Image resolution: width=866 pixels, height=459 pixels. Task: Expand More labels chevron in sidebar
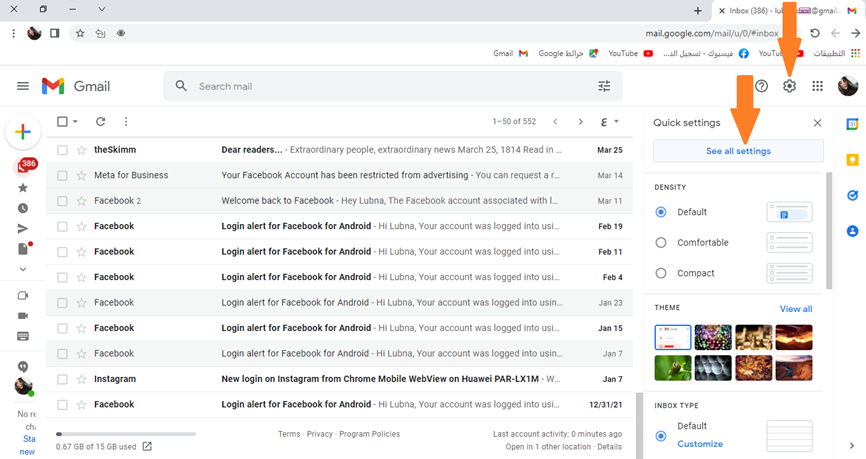(23, 270)
